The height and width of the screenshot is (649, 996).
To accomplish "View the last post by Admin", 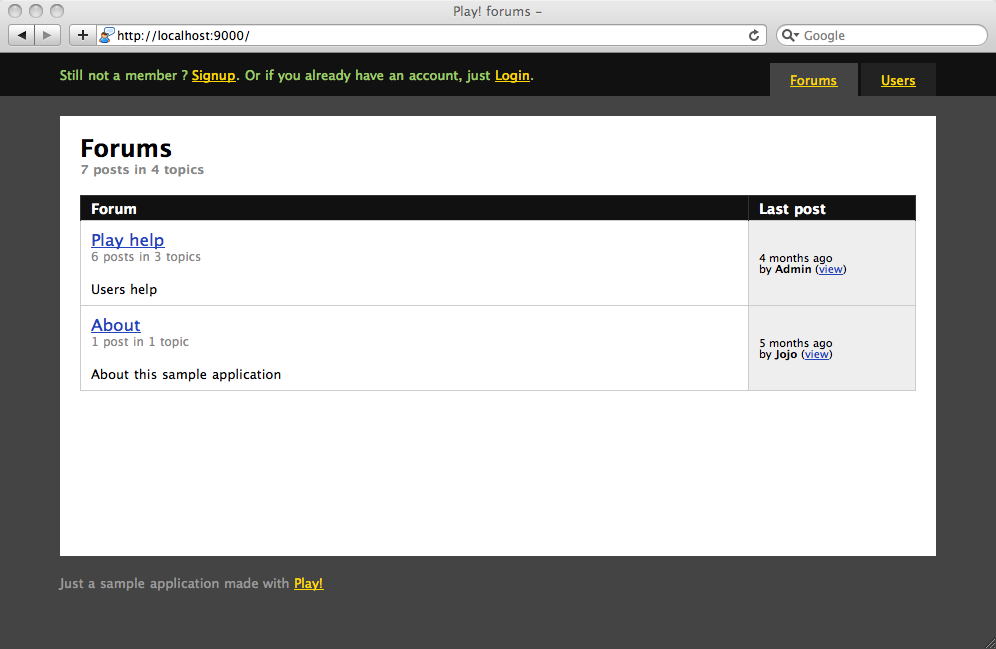I will 830,269.
